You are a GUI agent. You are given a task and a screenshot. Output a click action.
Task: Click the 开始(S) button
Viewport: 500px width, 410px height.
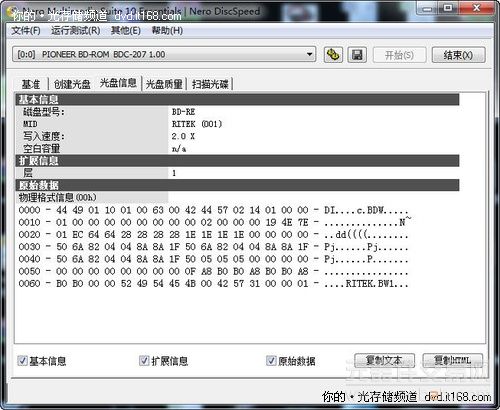pyautogui.click(x=399, y=55)
